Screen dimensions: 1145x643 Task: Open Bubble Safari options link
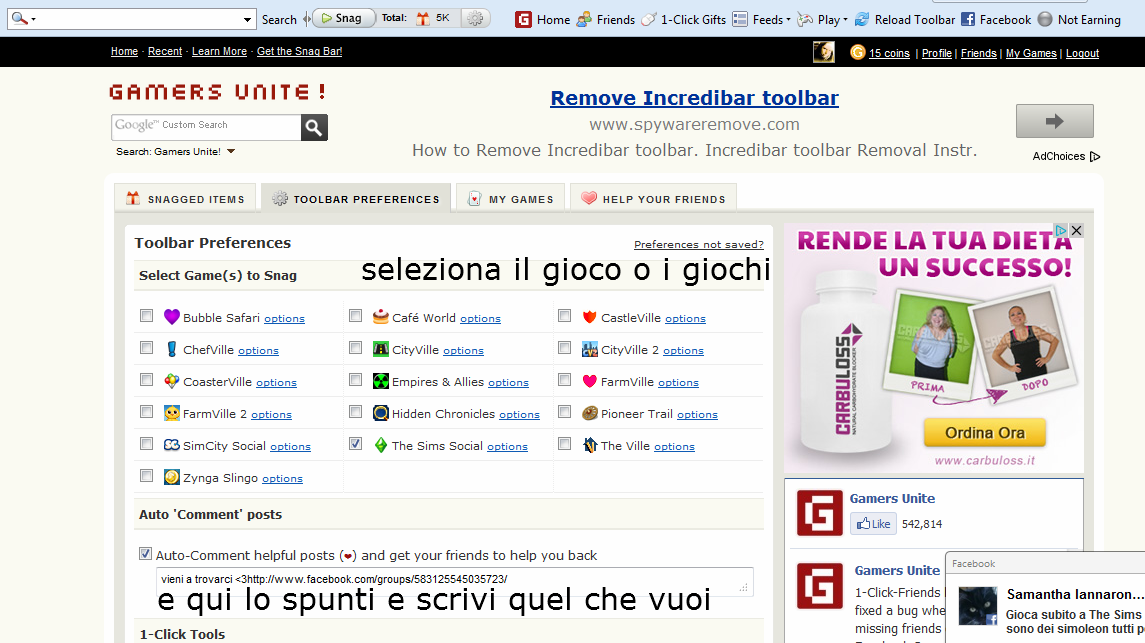284,318
